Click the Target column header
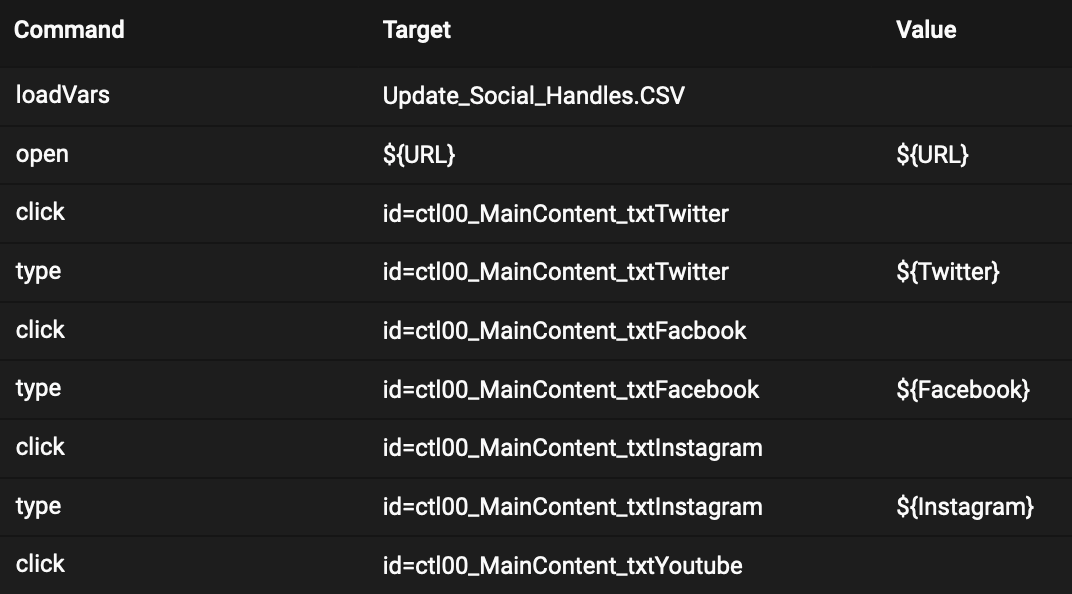Viewport: 1072px width, 594px height. (416, 30)
